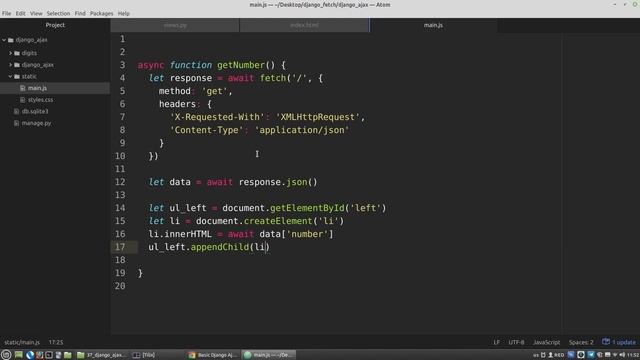Collapse the static folder chevron
The height and width of the screenshot is (360, 640).
pos(11,76)
